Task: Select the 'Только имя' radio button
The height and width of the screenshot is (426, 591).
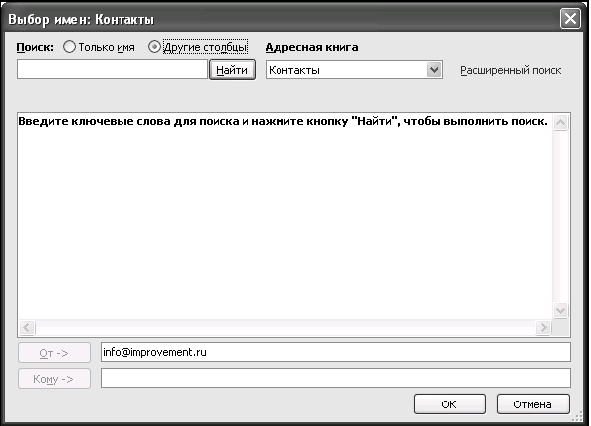Action: [69, 47]
